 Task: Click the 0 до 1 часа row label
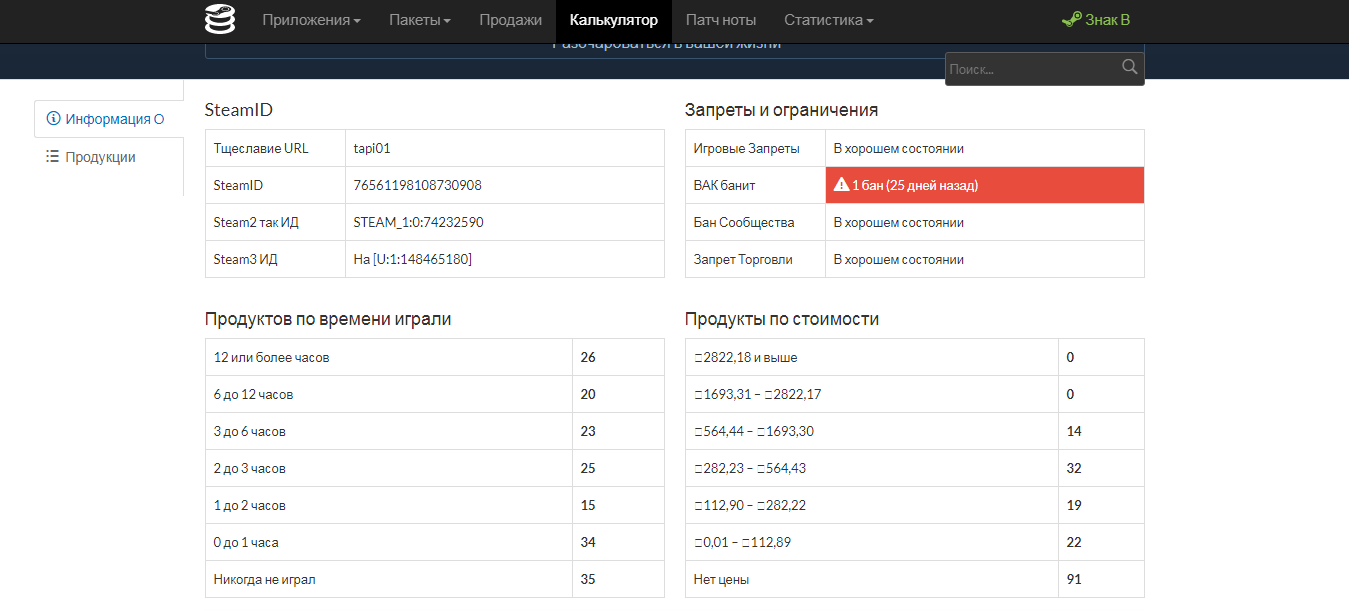tap(246, 542)
